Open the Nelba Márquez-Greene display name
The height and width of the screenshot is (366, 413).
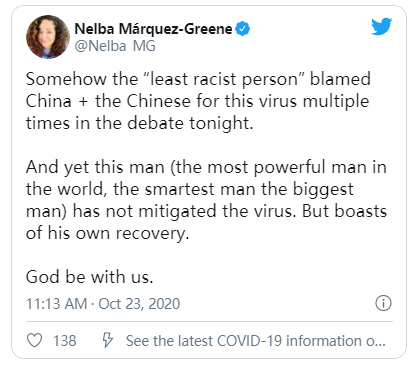tap(153, 29)
